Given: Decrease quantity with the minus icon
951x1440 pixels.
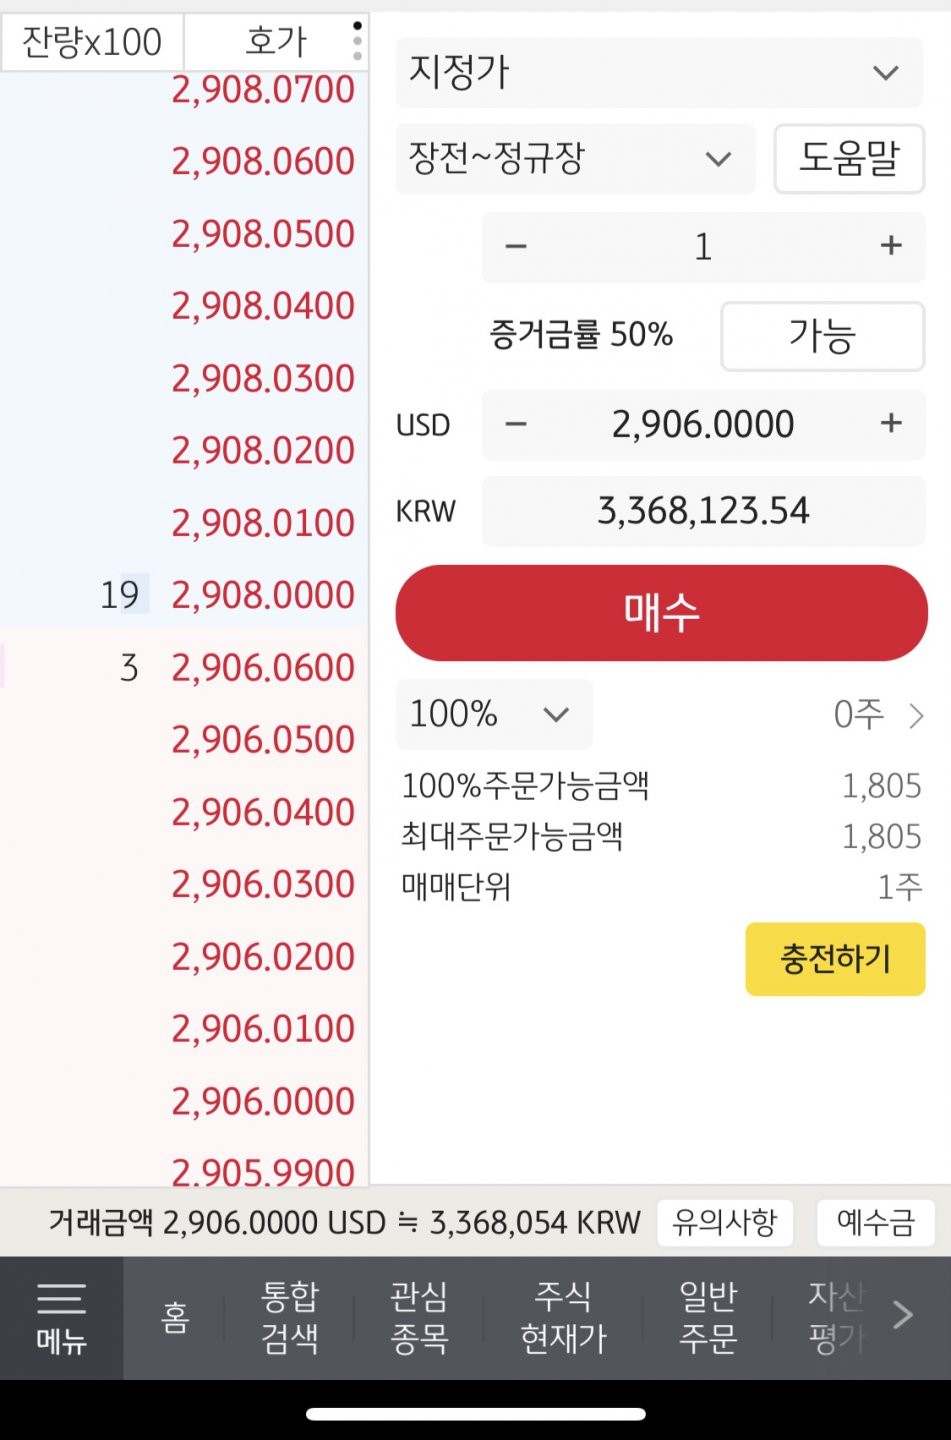Looking at the screenshot, I should (516, 246).
